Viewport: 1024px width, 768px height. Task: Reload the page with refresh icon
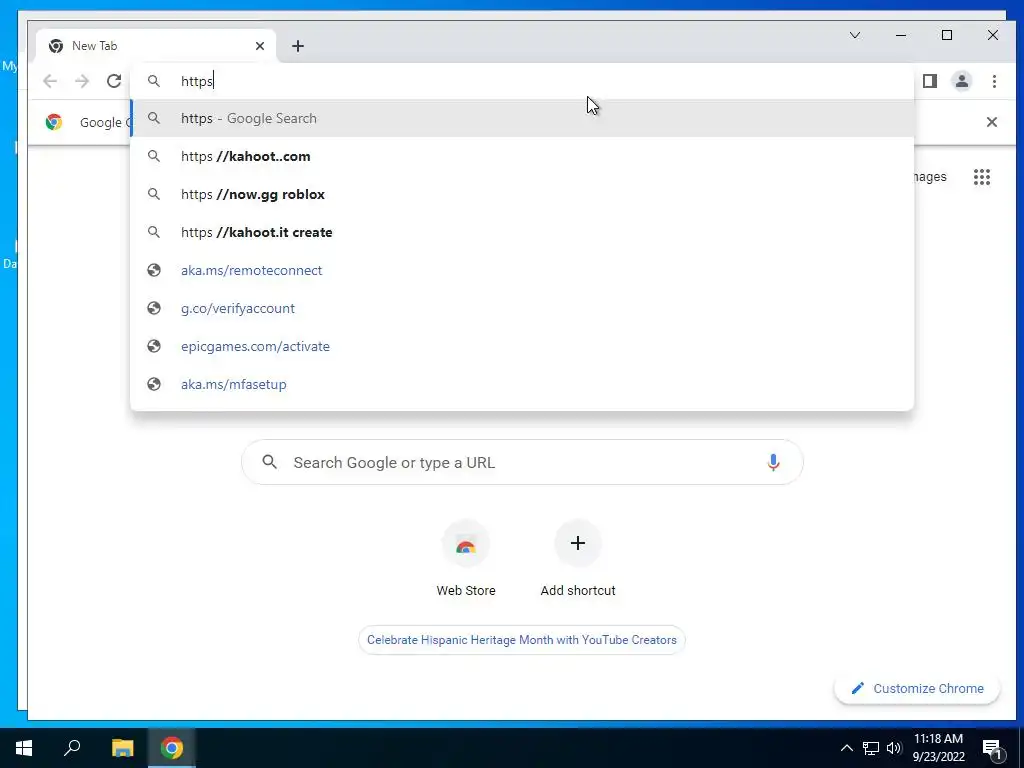[114, 81]
